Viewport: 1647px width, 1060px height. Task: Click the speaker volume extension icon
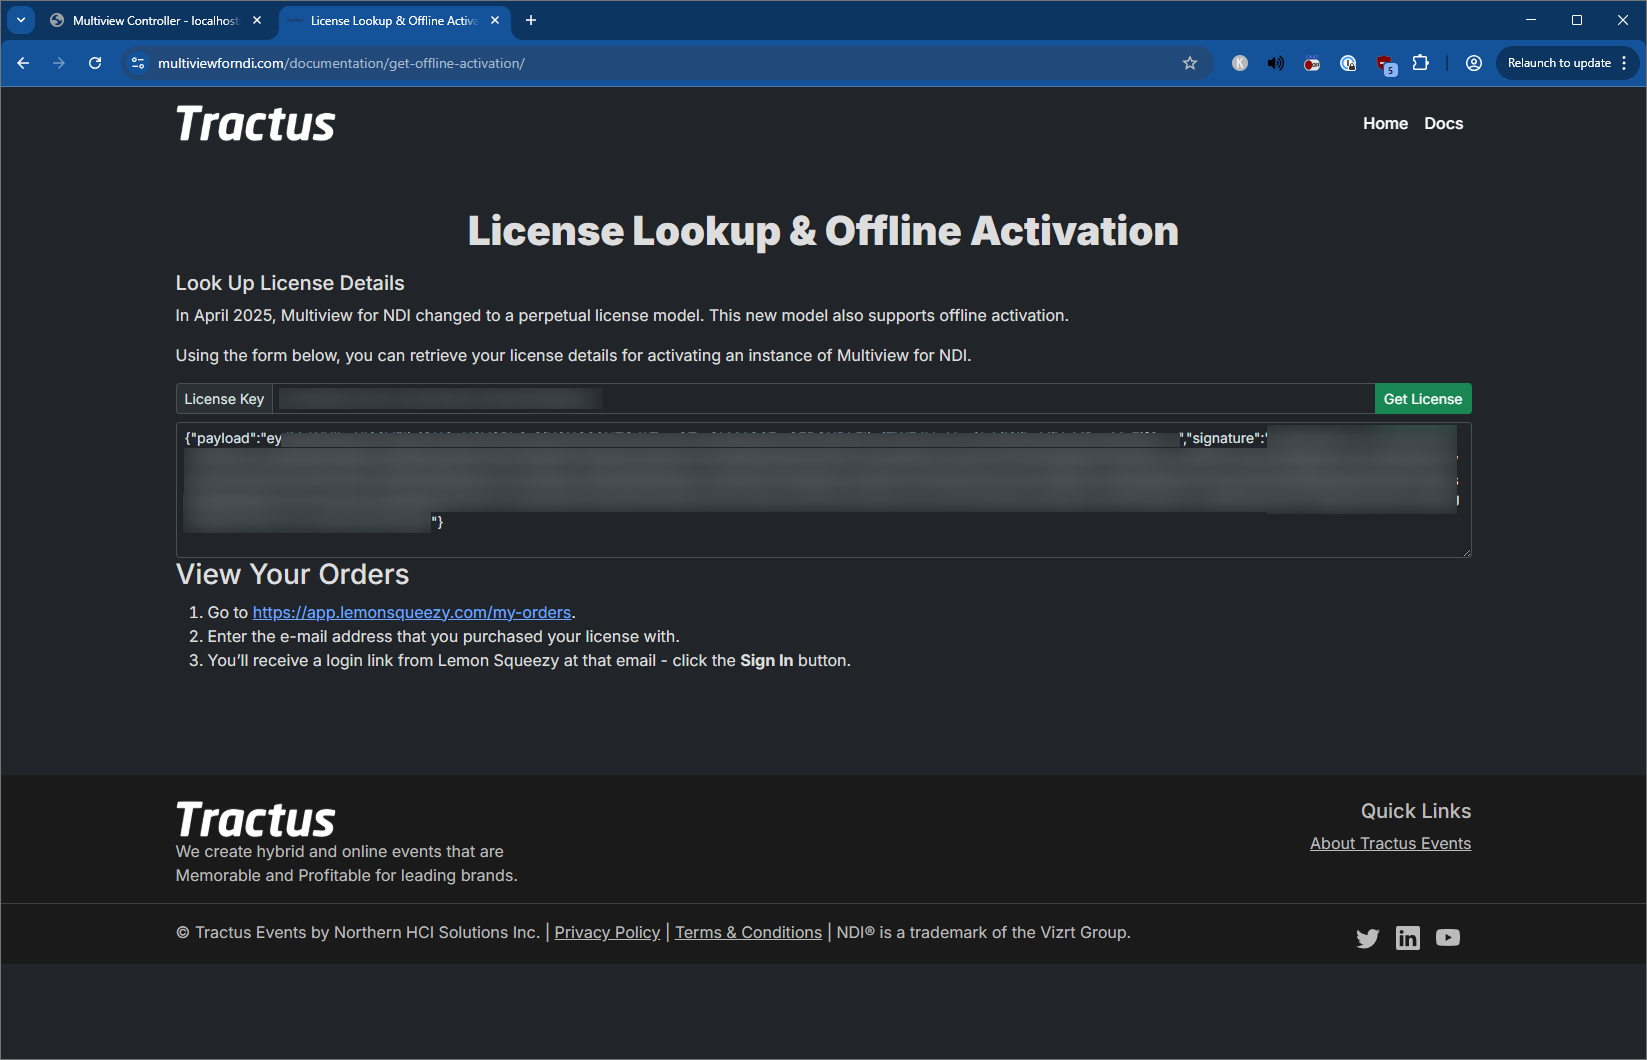(1275, 63)
